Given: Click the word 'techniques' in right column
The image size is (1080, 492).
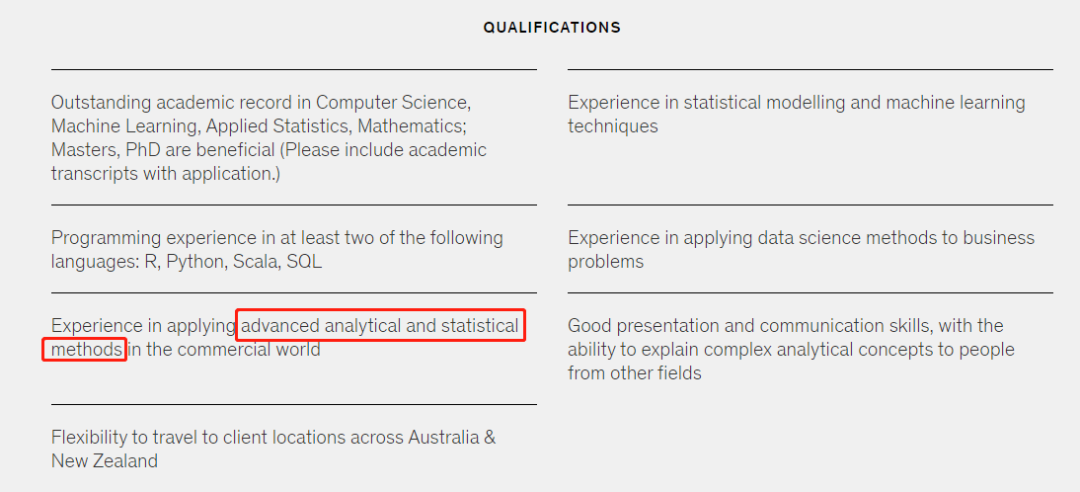Looking at the screenshot, I should [x=613, y=126].
